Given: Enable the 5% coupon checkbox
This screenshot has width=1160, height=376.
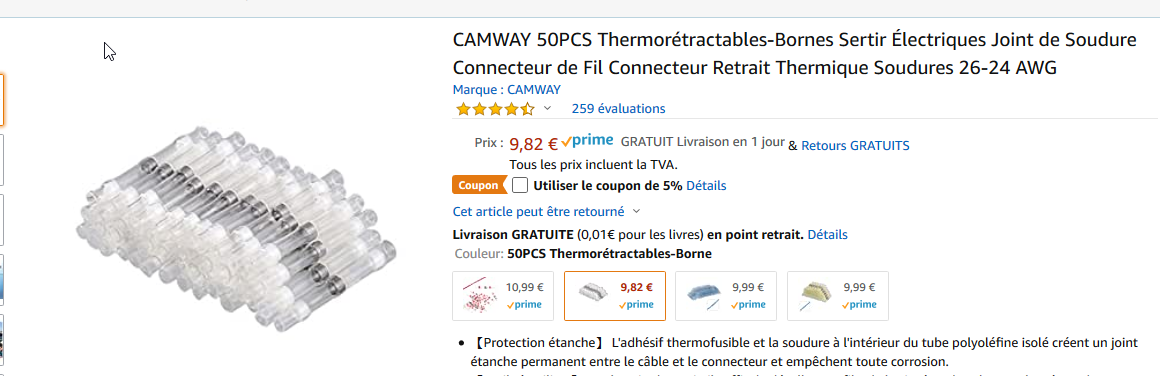Looking at the screenshot, I should (520, 185).
